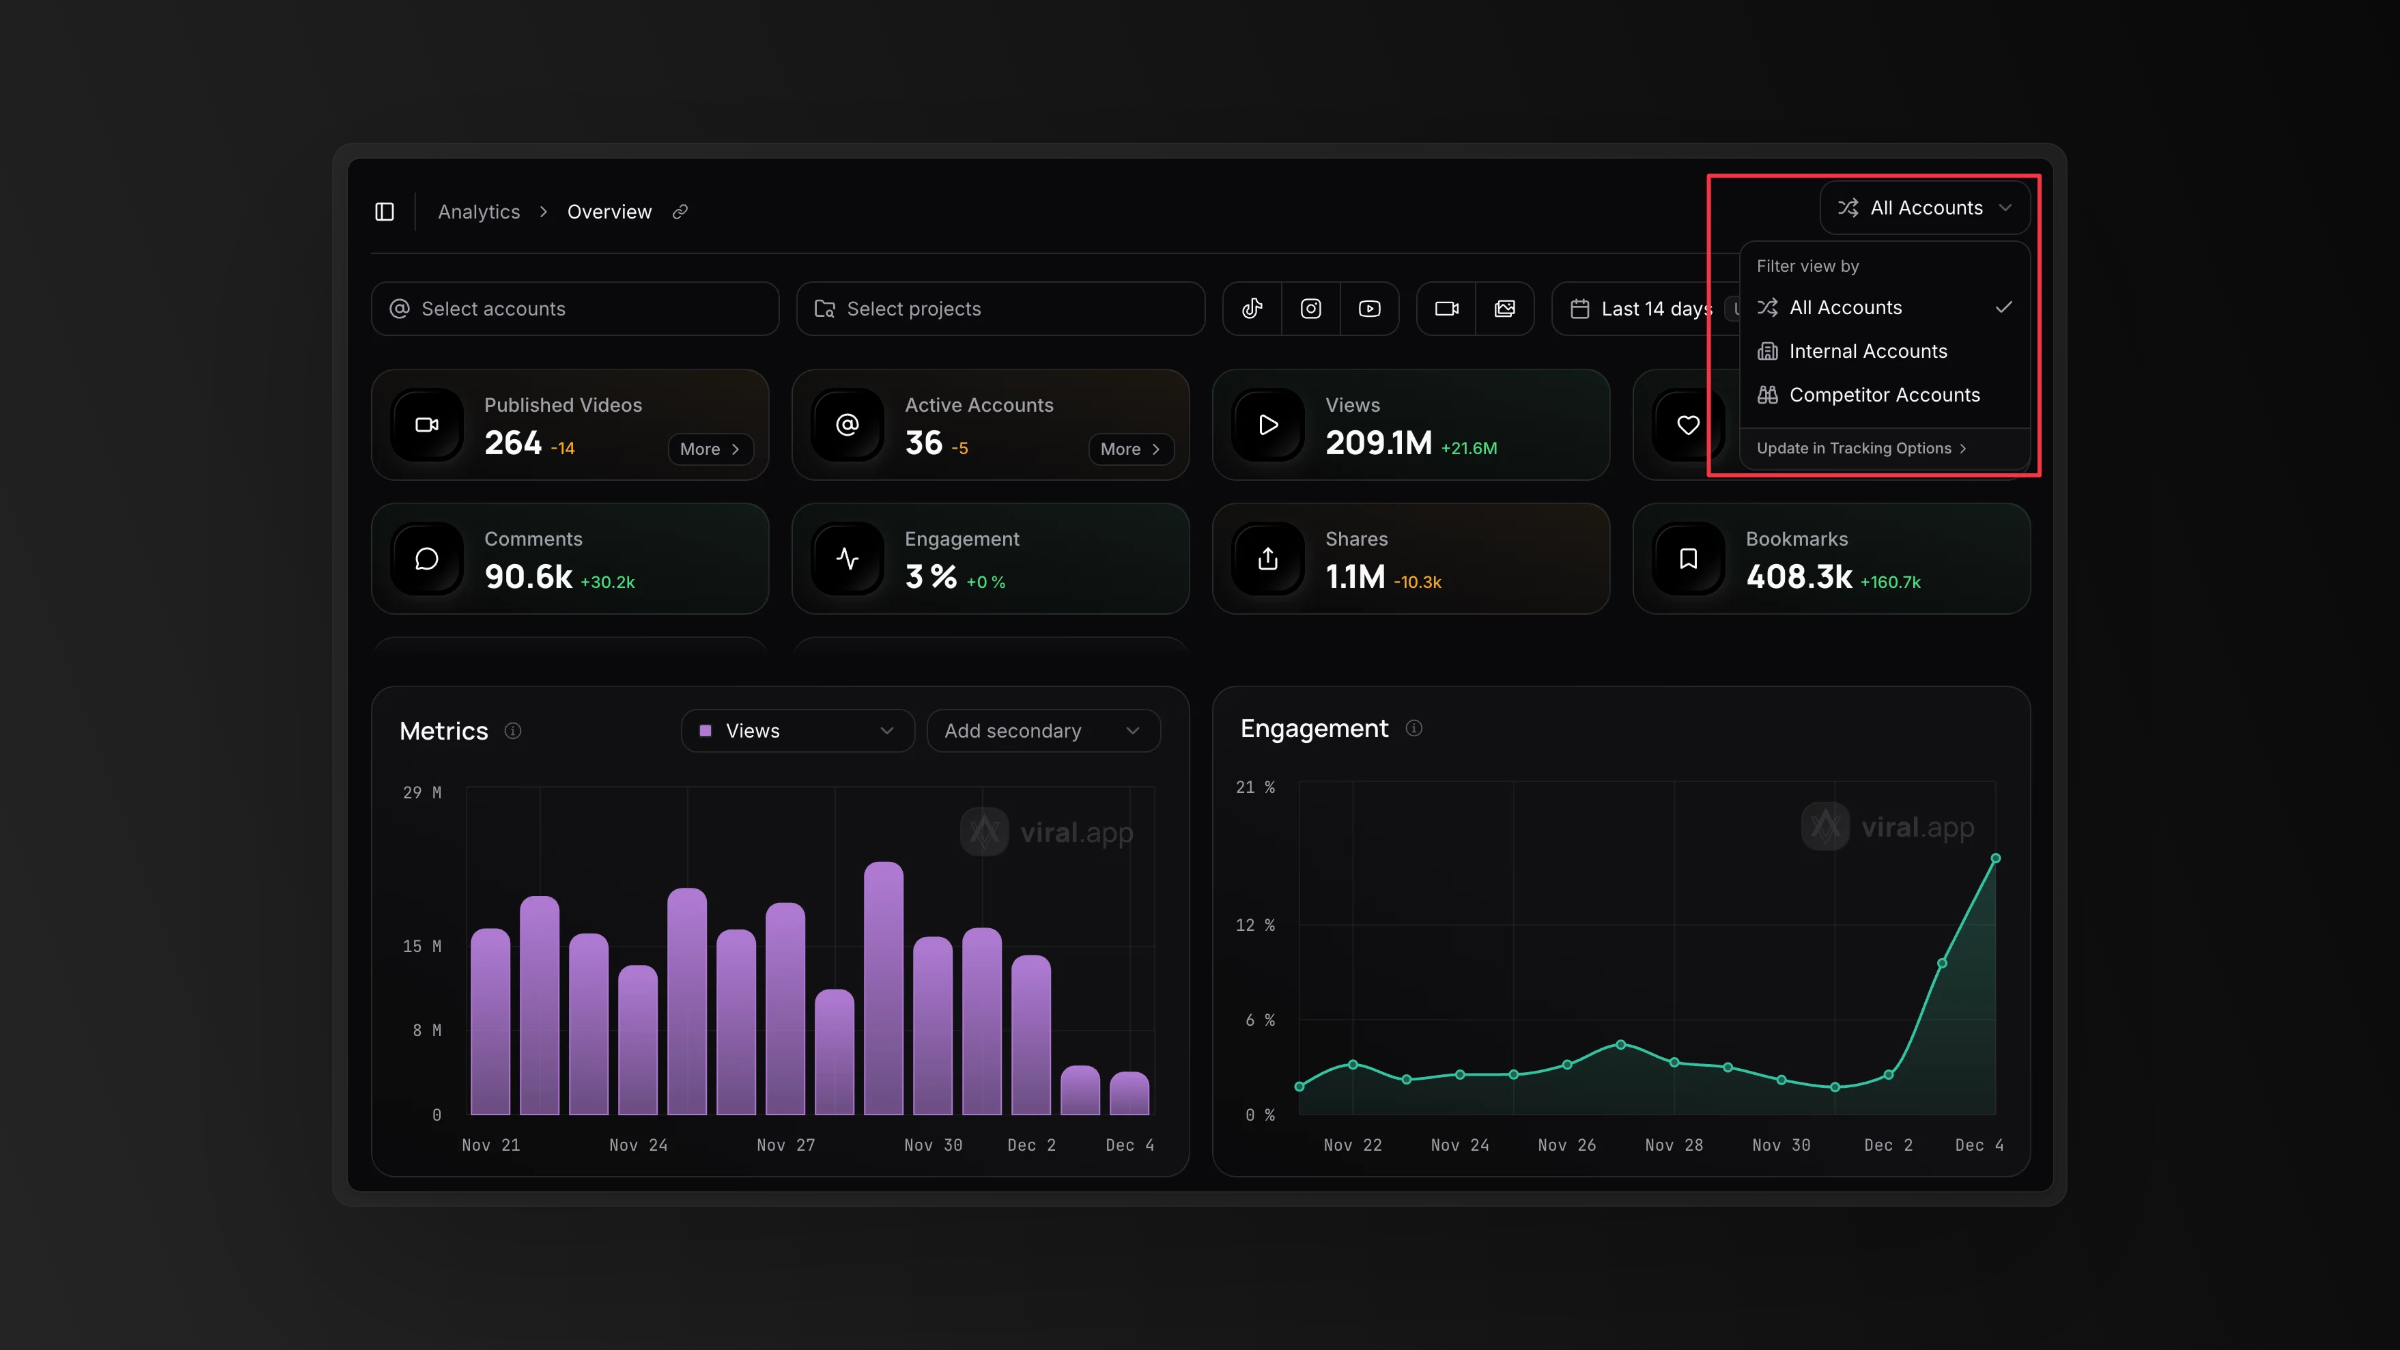Filter by TikTok platform icon
The width and height of the screenshot is (2400, 1350).
click(x=1252, y=309)
